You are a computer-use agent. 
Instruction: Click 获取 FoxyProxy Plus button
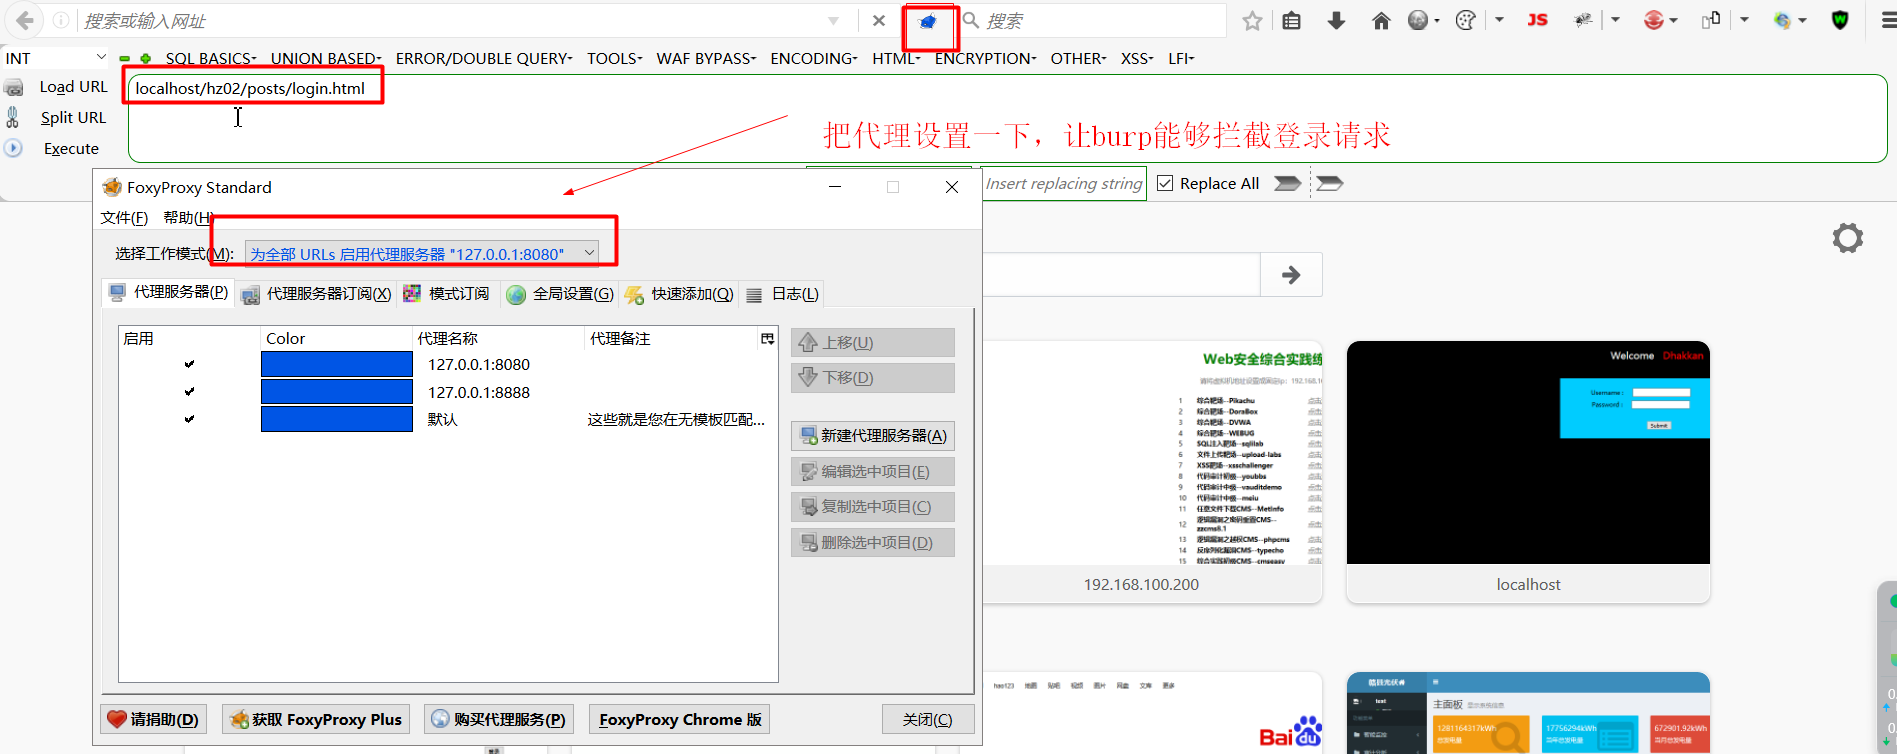point(316,719)
